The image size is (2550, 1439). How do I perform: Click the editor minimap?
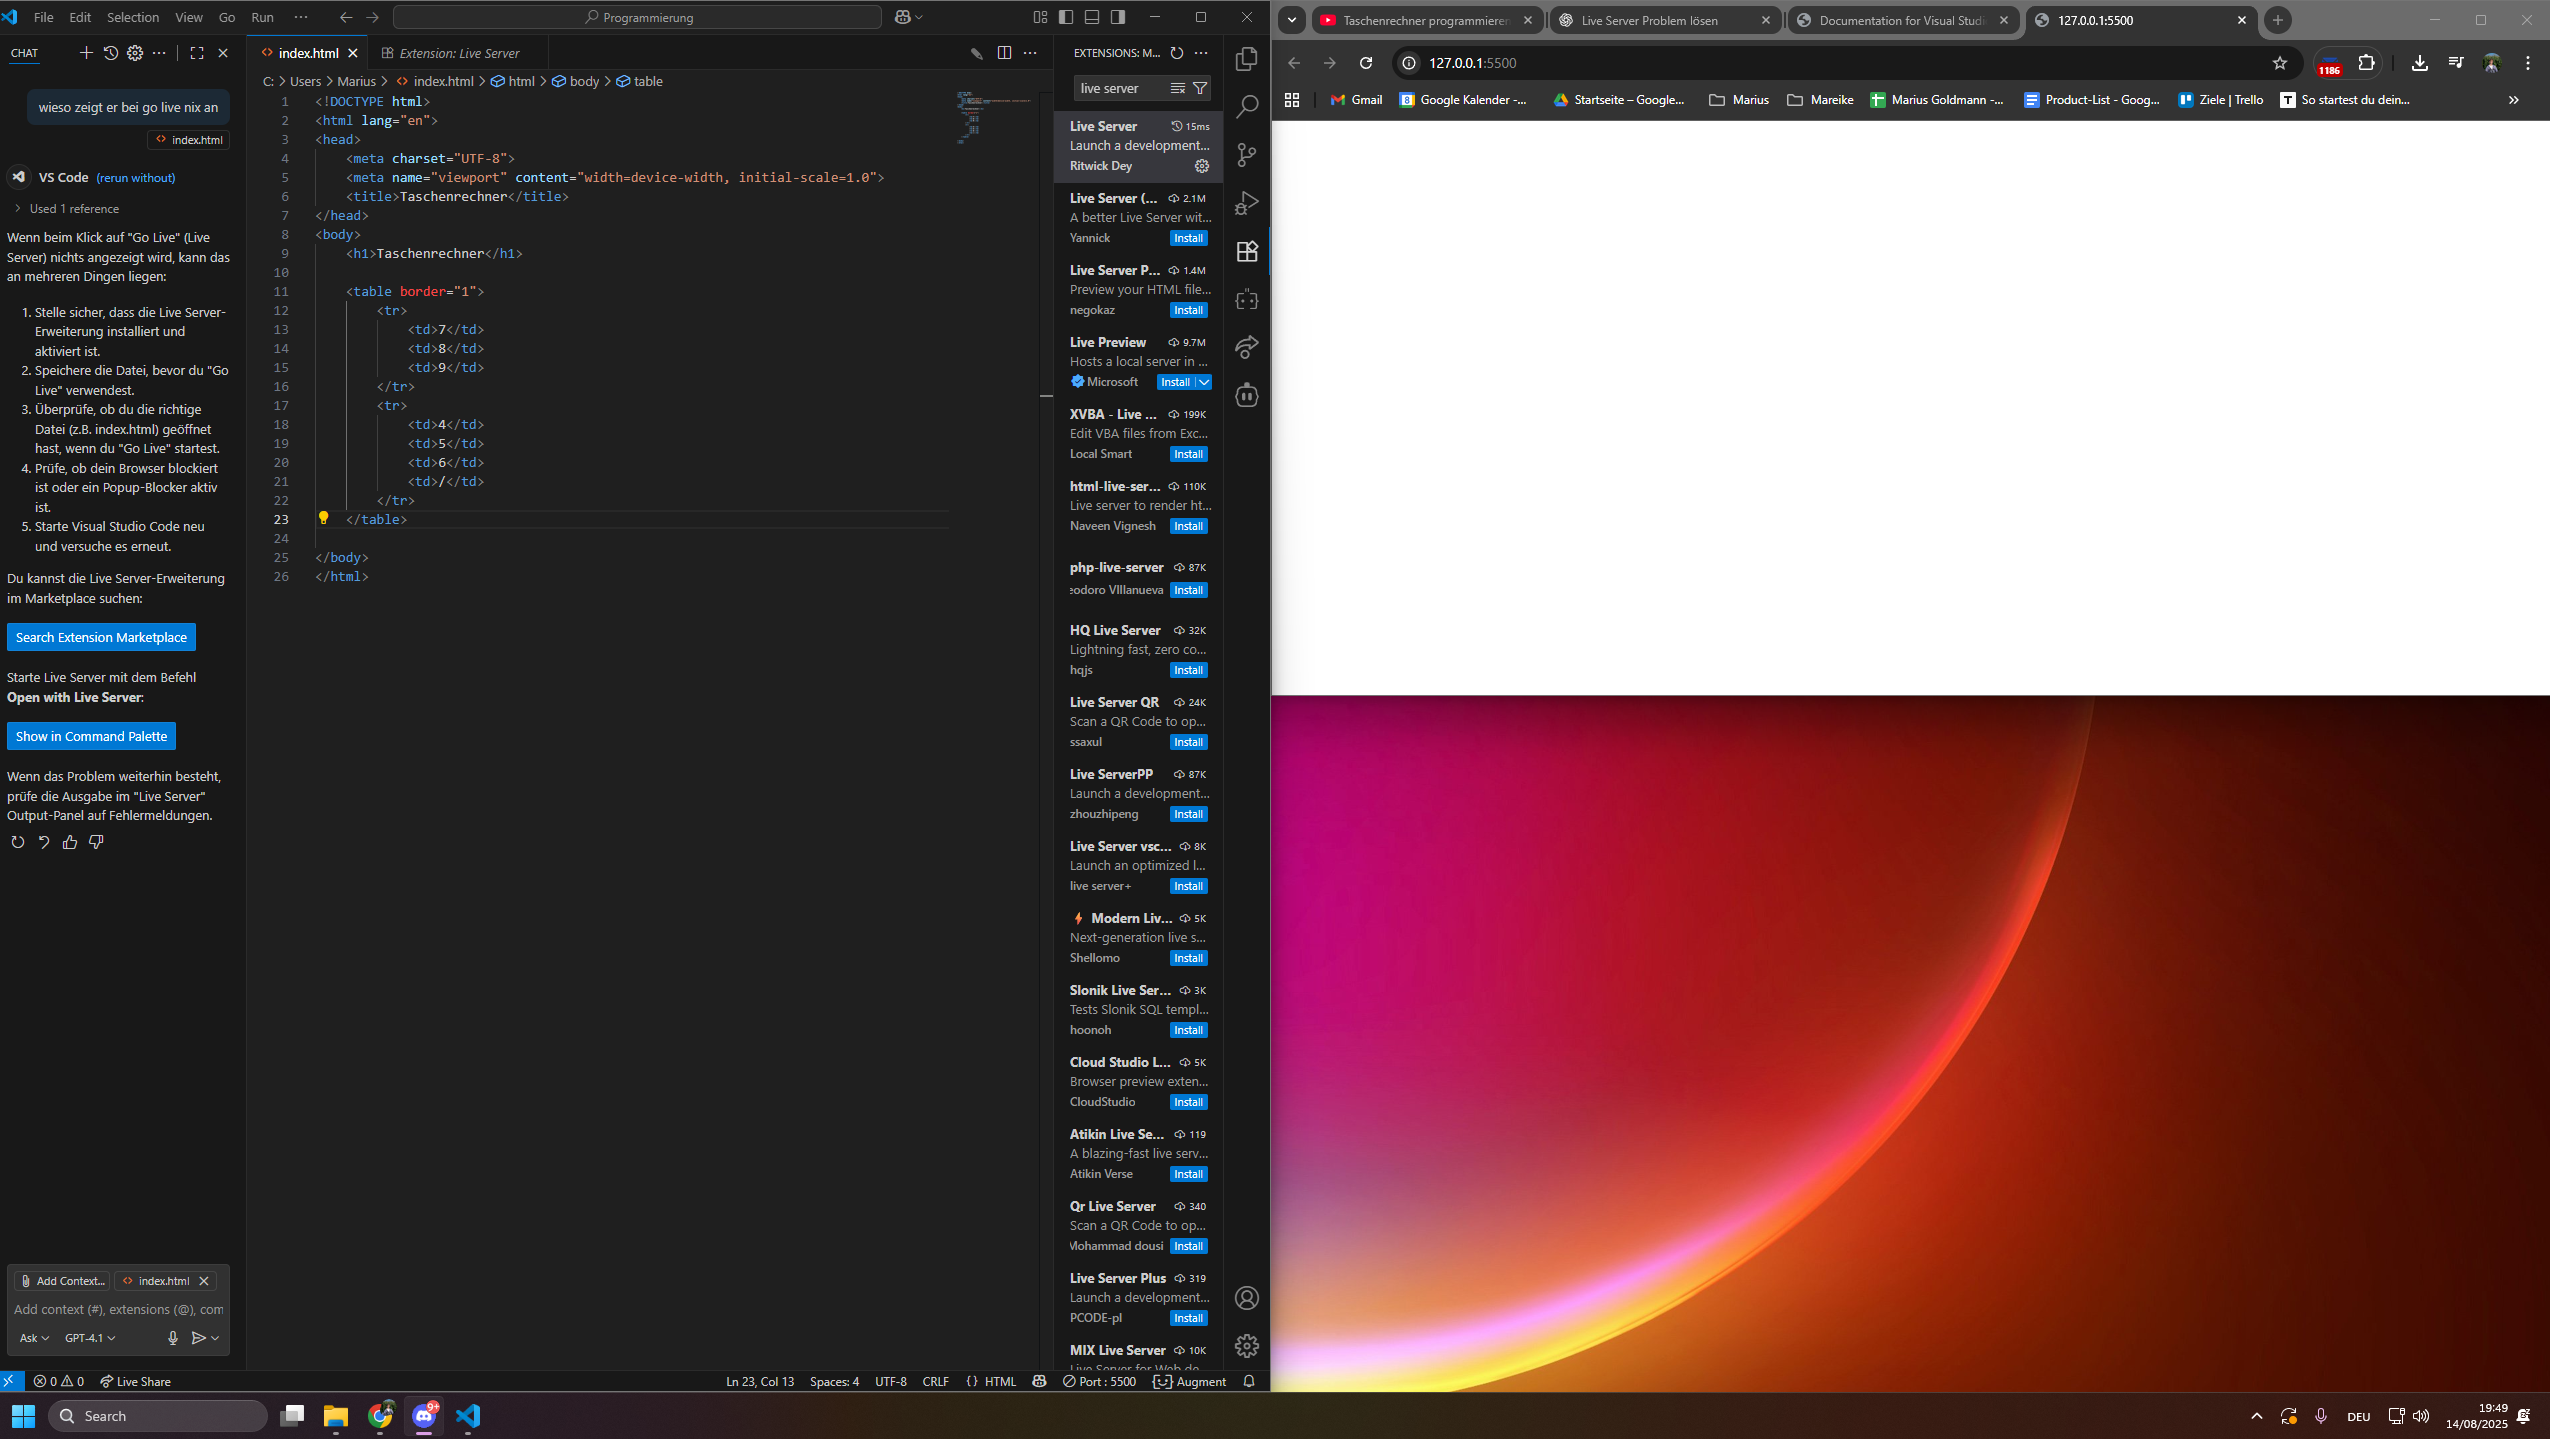(996, 118)
